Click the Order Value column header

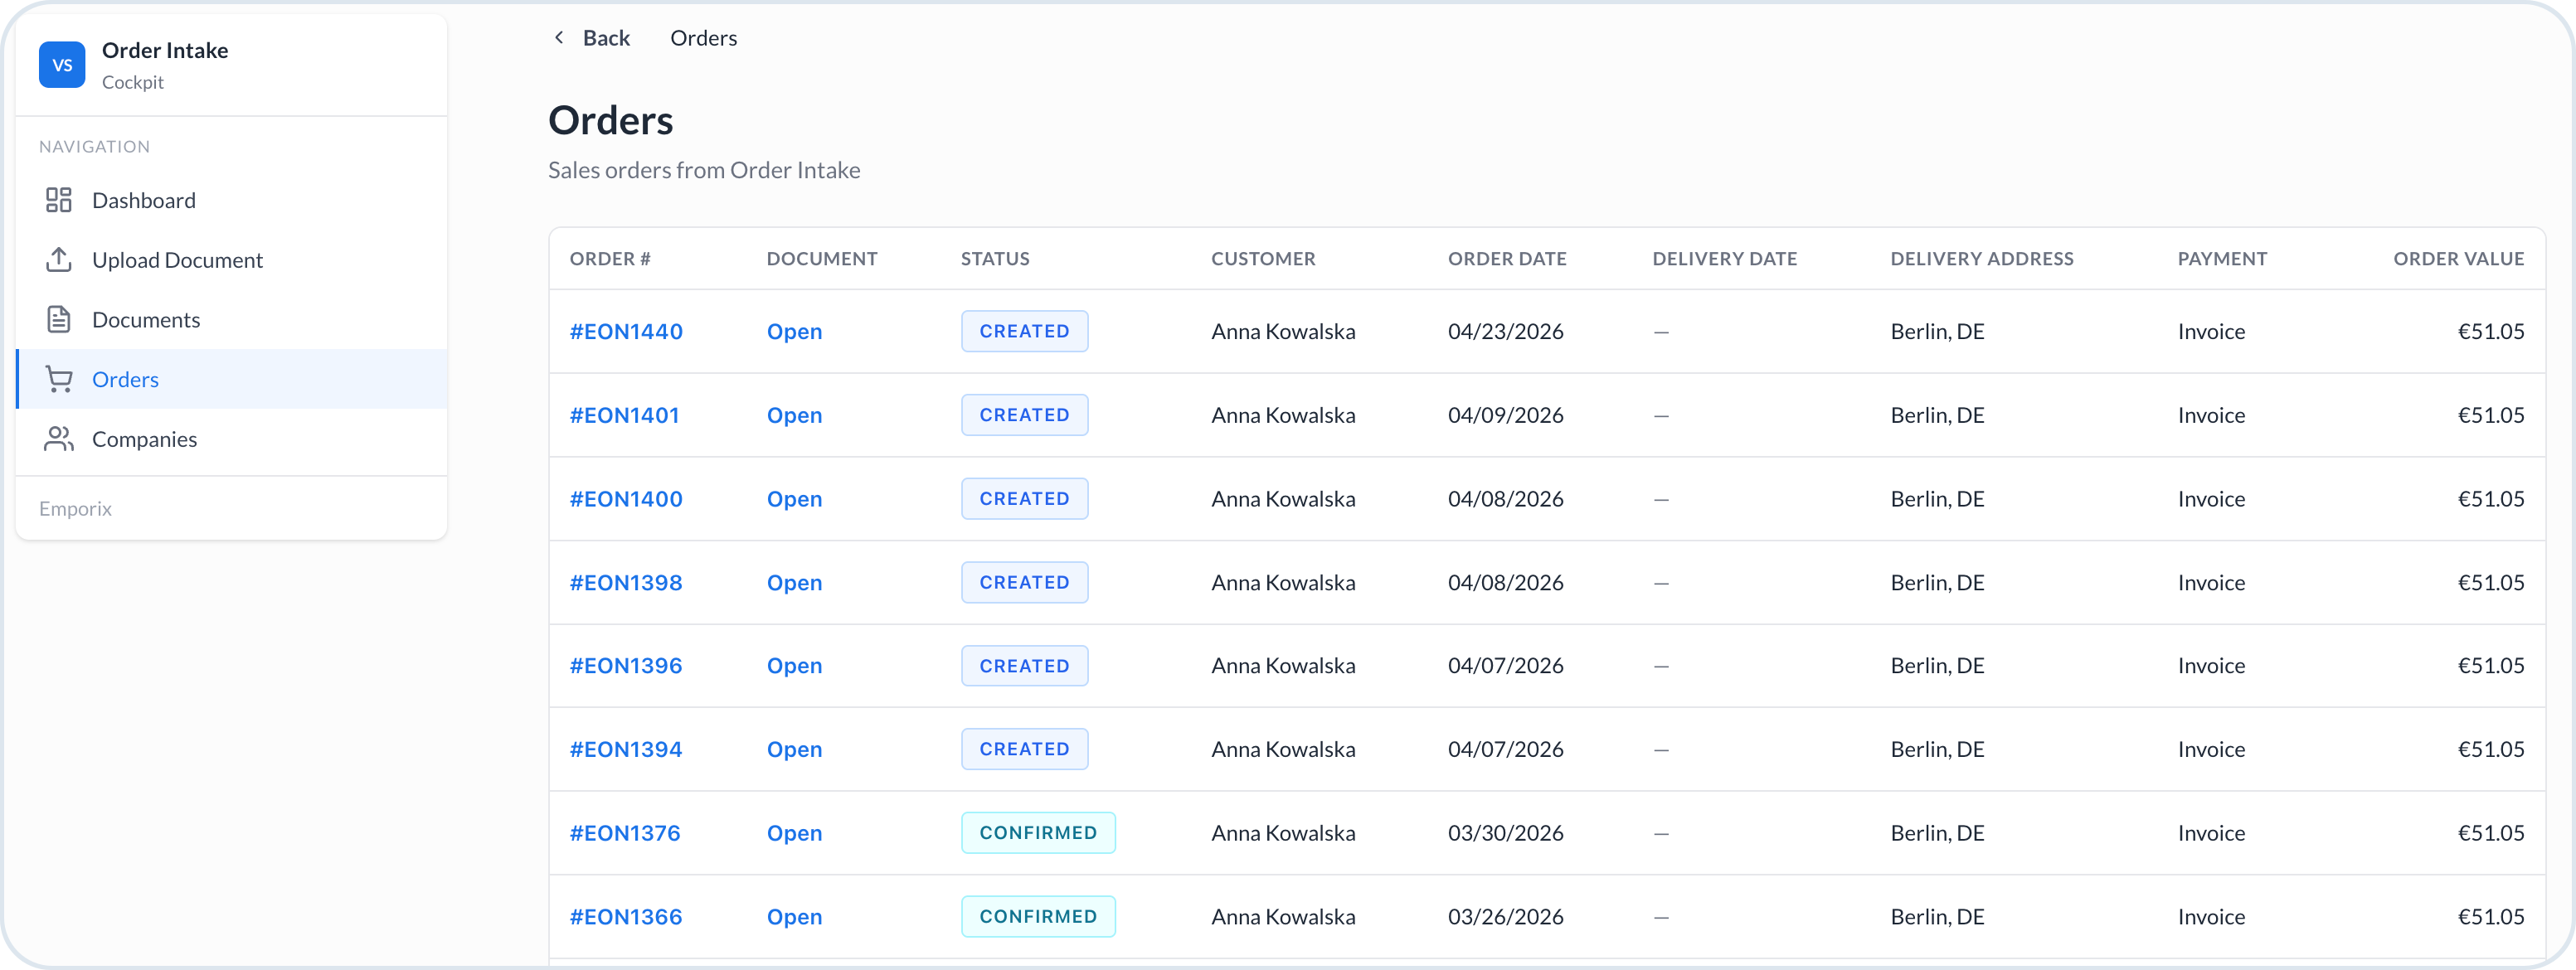(x=2458, y=259)
